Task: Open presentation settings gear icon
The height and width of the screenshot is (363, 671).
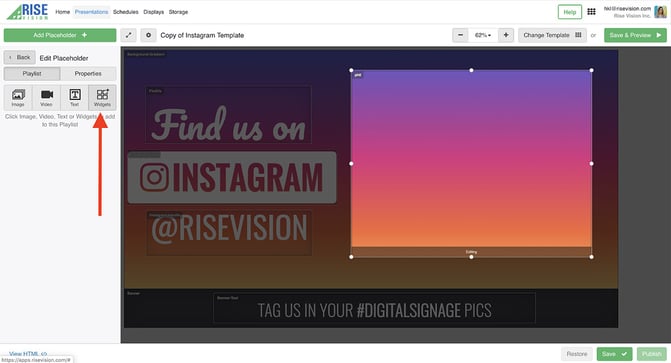Action: [x=148, y=35]
